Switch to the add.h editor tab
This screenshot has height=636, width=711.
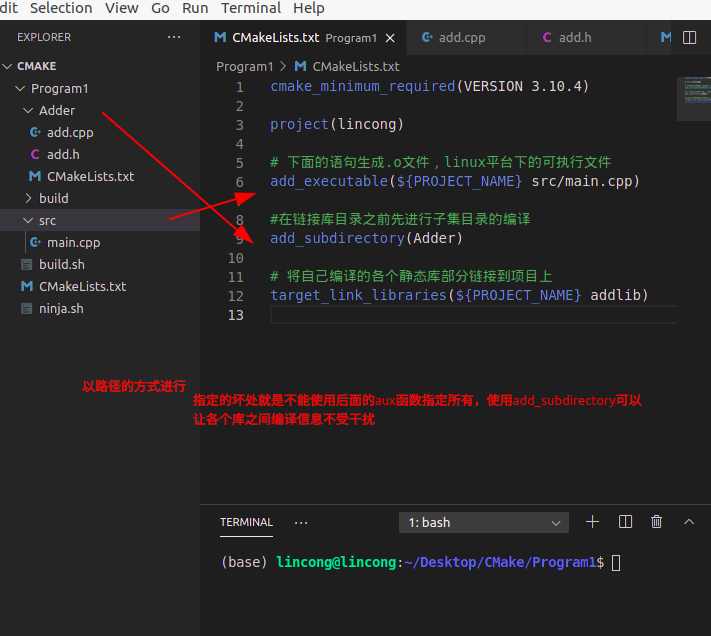tap(586, 38)
